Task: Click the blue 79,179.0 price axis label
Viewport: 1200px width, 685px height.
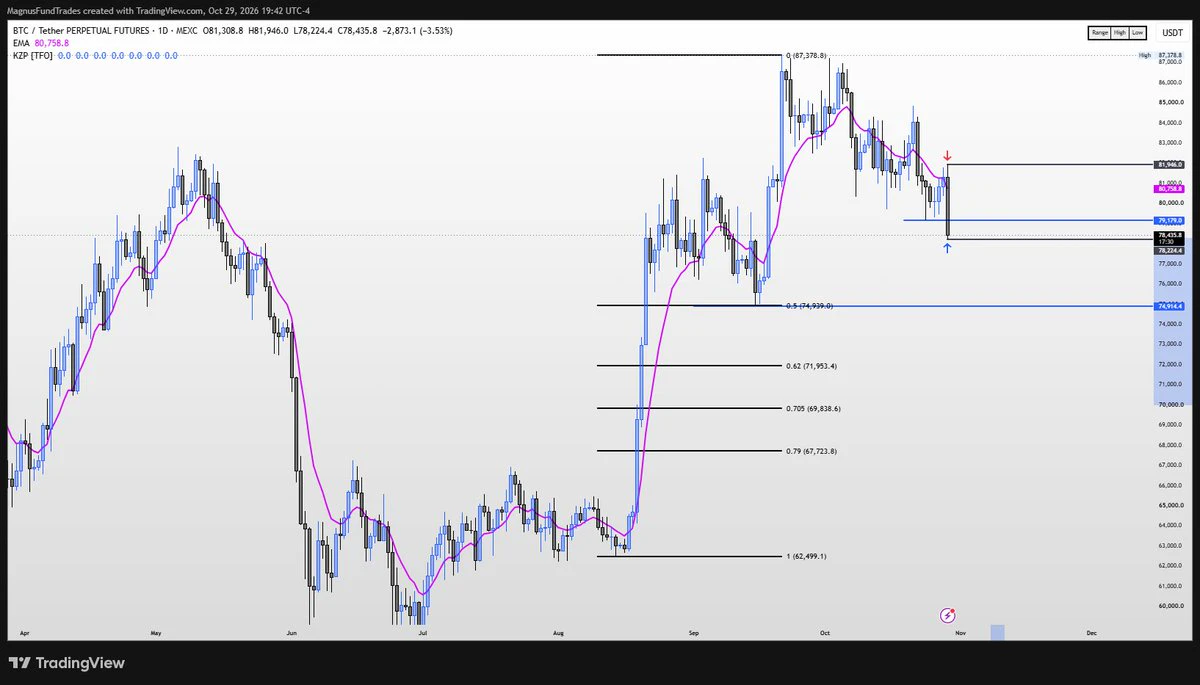Action: [x=1170, y=220]
